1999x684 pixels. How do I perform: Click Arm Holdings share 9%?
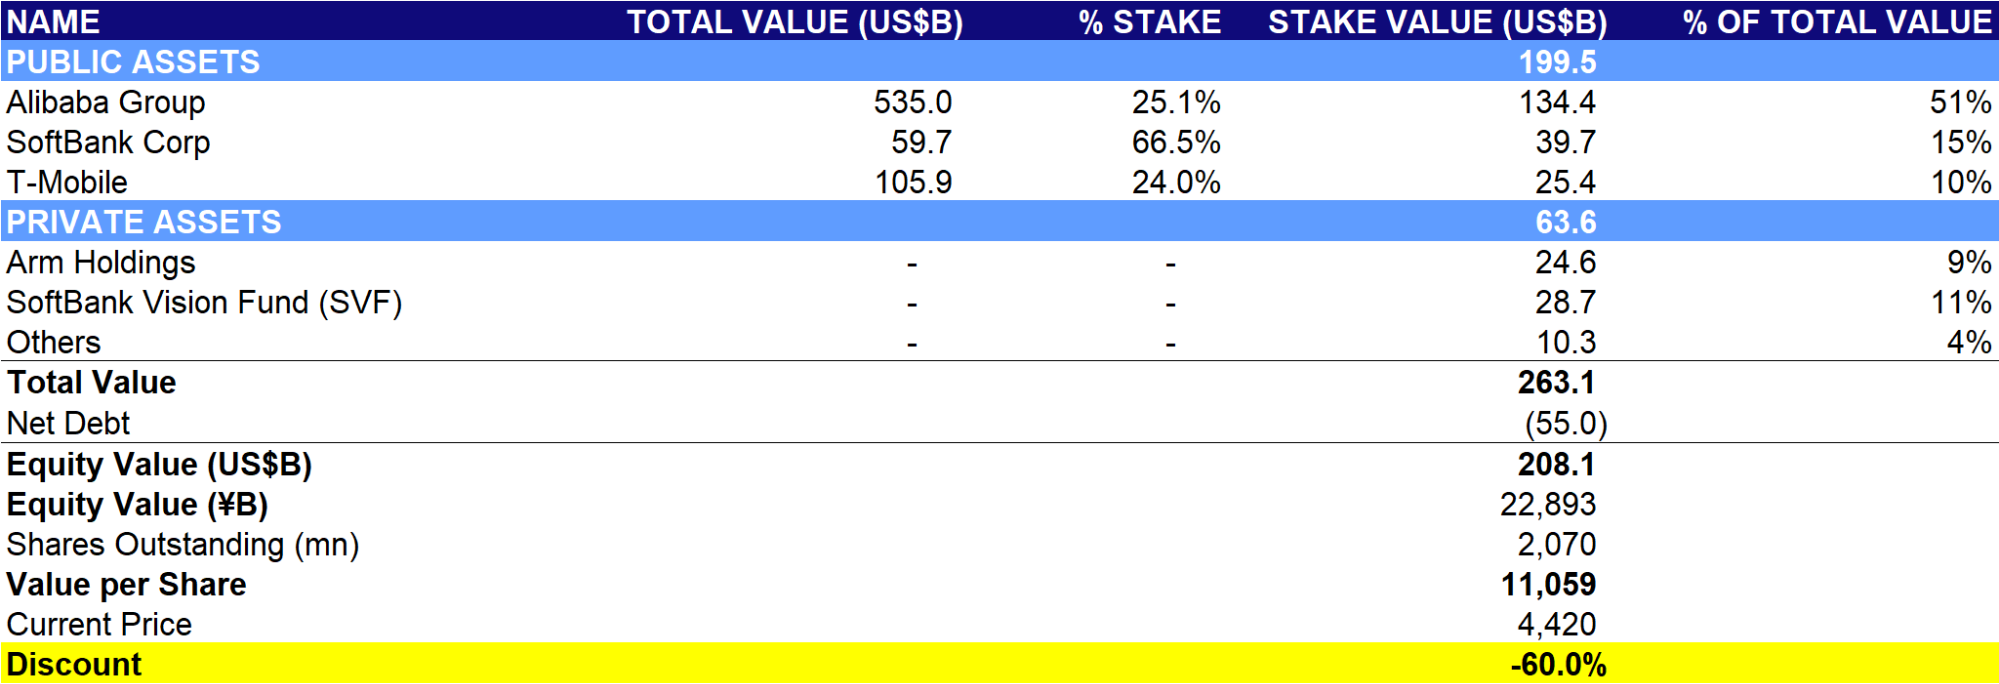click(x=1969, y=262)
